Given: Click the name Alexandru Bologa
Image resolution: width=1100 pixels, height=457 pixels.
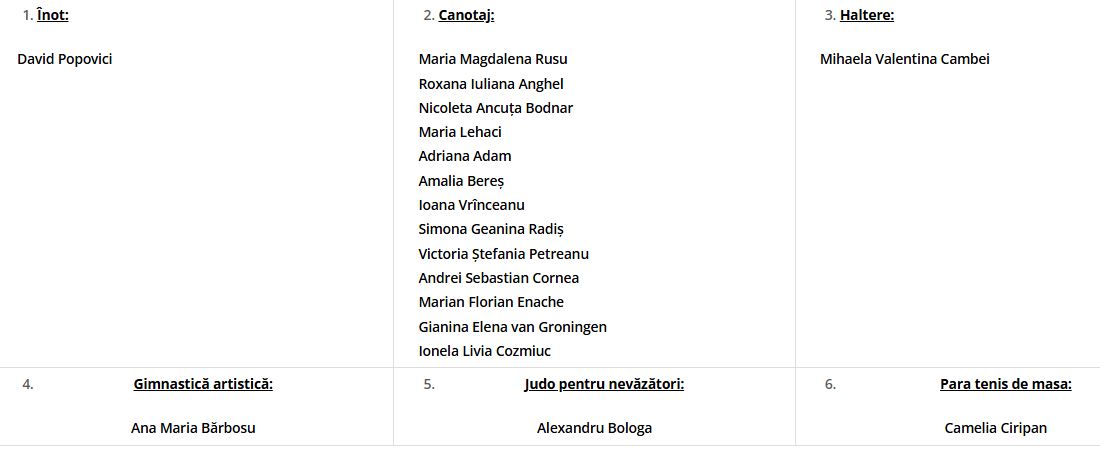Looking at the screenshot, I should pos(594,428).
